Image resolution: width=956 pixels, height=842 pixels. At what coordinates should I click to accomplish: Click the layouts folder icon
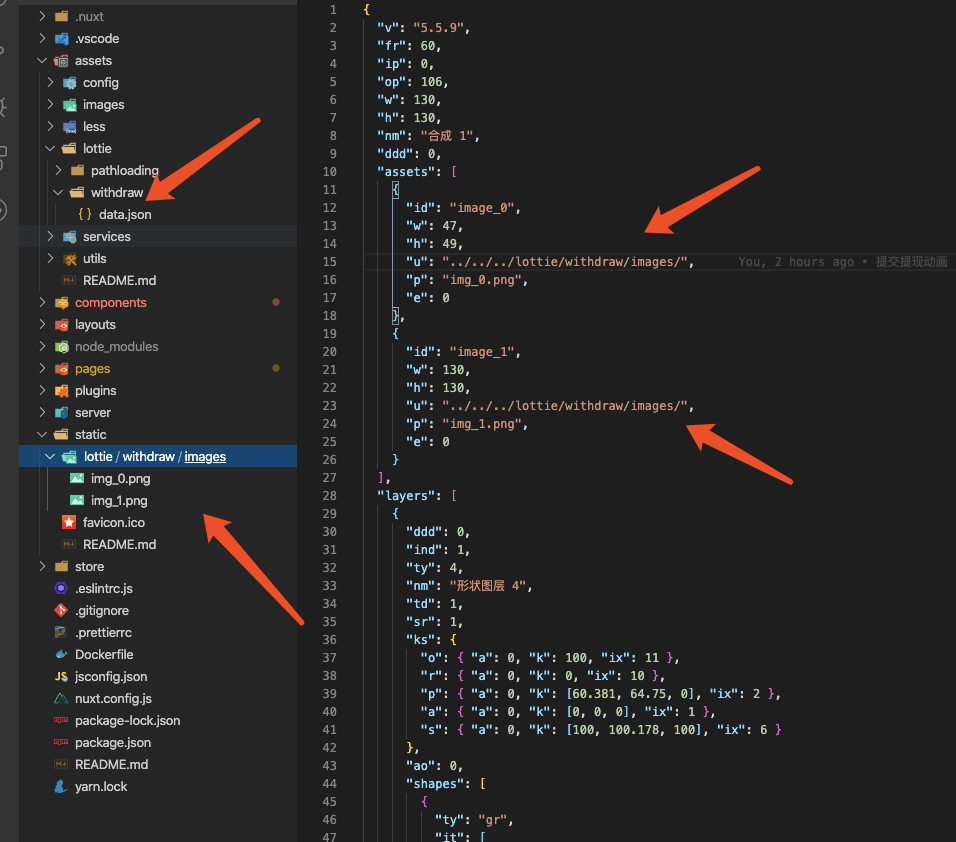(62, 324)
